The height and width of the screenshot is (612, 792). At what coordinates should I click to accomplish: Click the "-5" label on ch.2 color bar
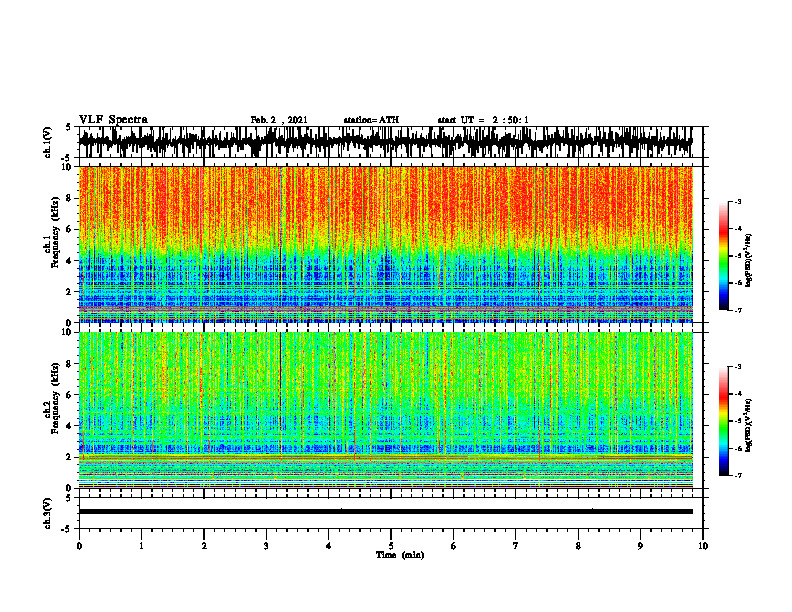(738, 421)
